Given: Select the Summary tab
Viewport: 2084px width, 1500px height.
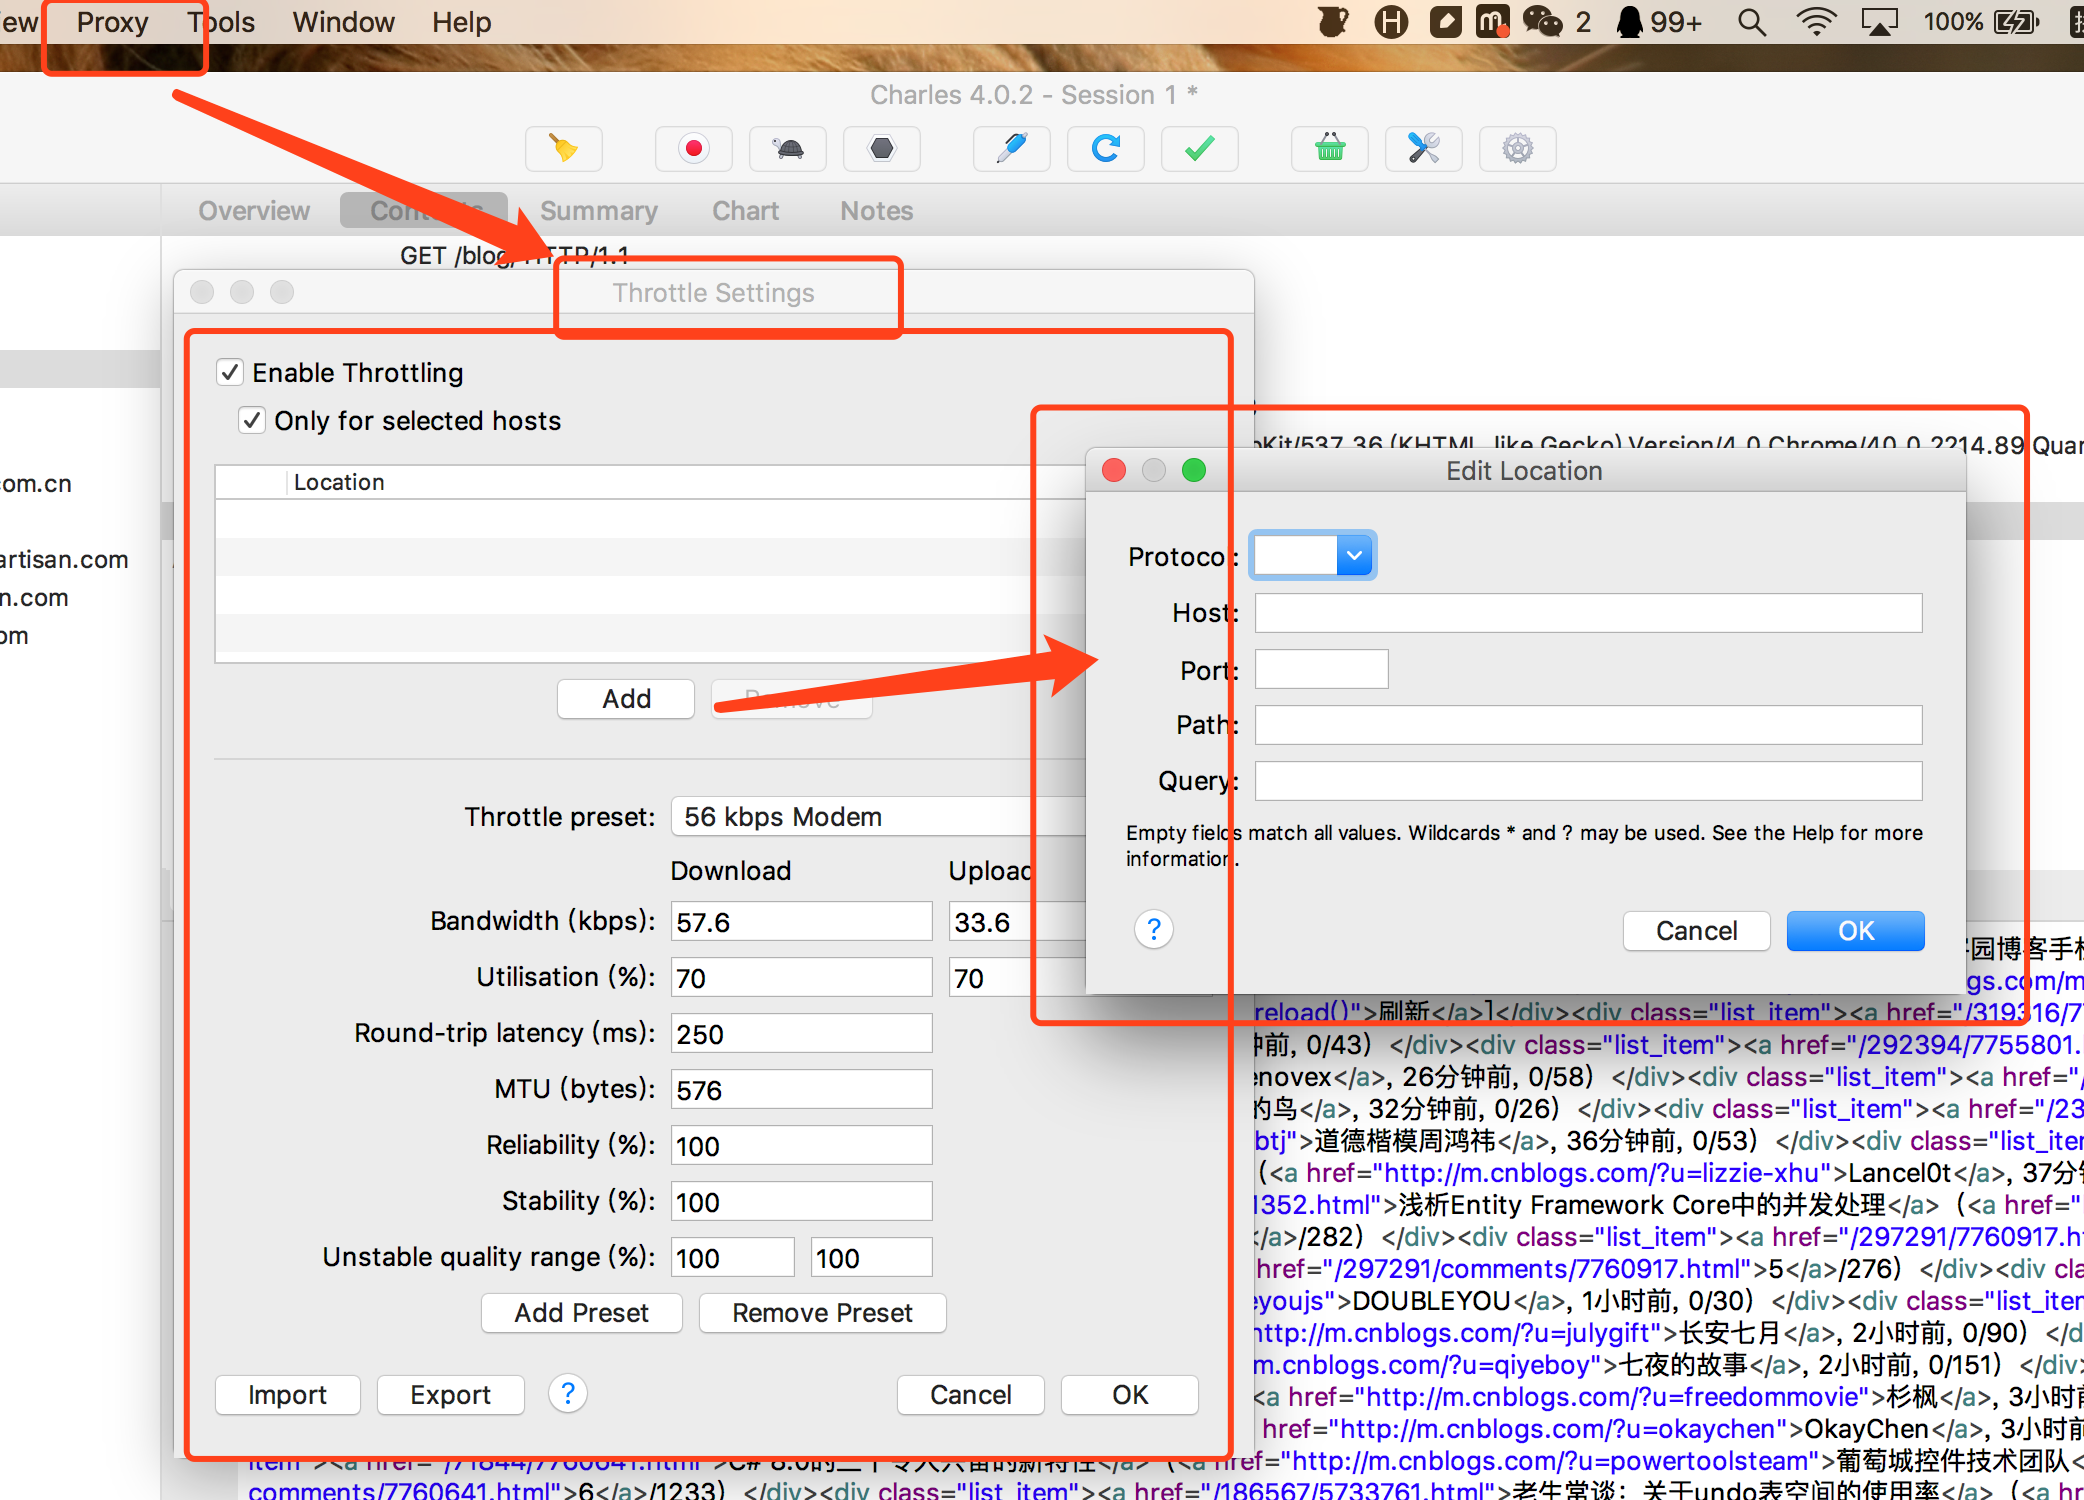Looking at the screenshot, I should (599, 209).
